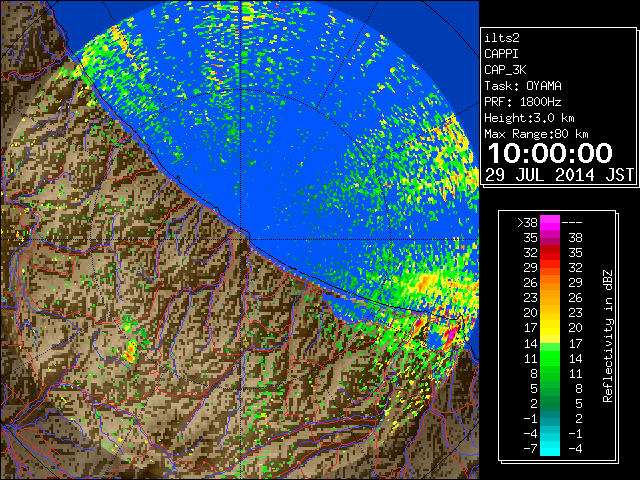640x480 pixels.
Task: Pick the red band of the color bar
Action: pyautogui.click(x=550, y=253)
